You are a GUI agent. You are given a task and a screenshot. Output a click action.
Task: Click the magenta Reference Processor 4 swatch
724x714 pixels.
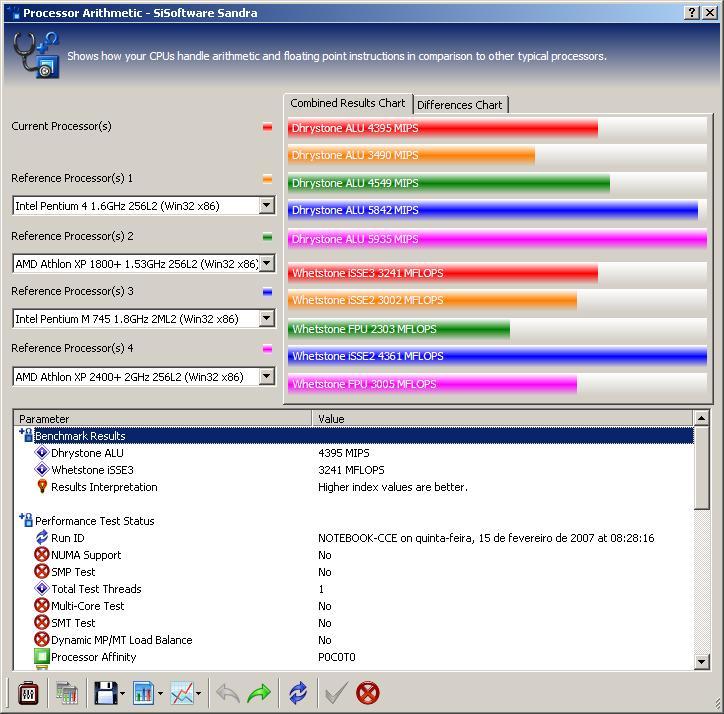coord(267,349)
